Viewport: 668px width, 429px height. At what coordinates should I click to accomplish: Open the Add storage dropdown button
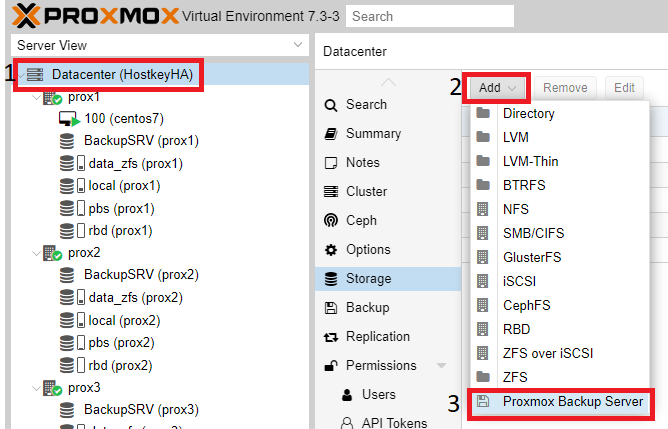497,88
